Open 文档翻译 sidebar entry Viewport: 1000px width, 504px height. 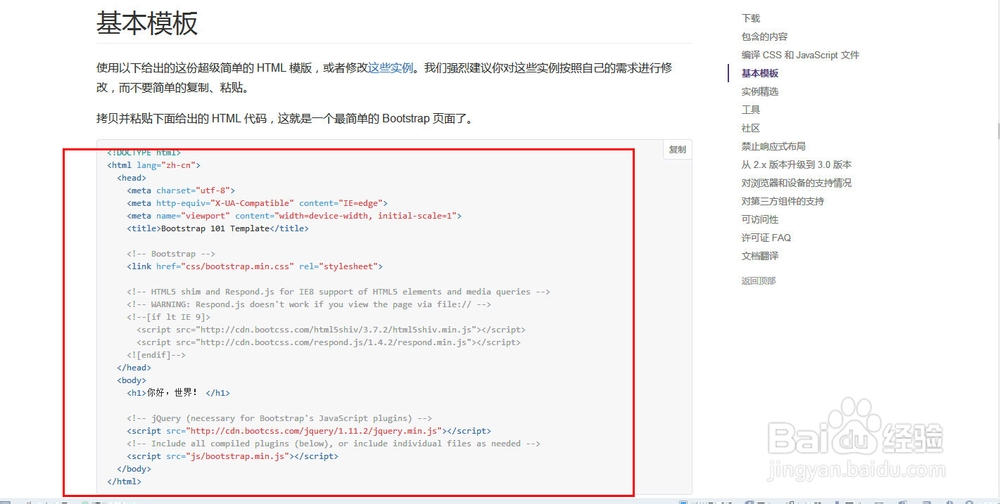(x=760, y=256)
